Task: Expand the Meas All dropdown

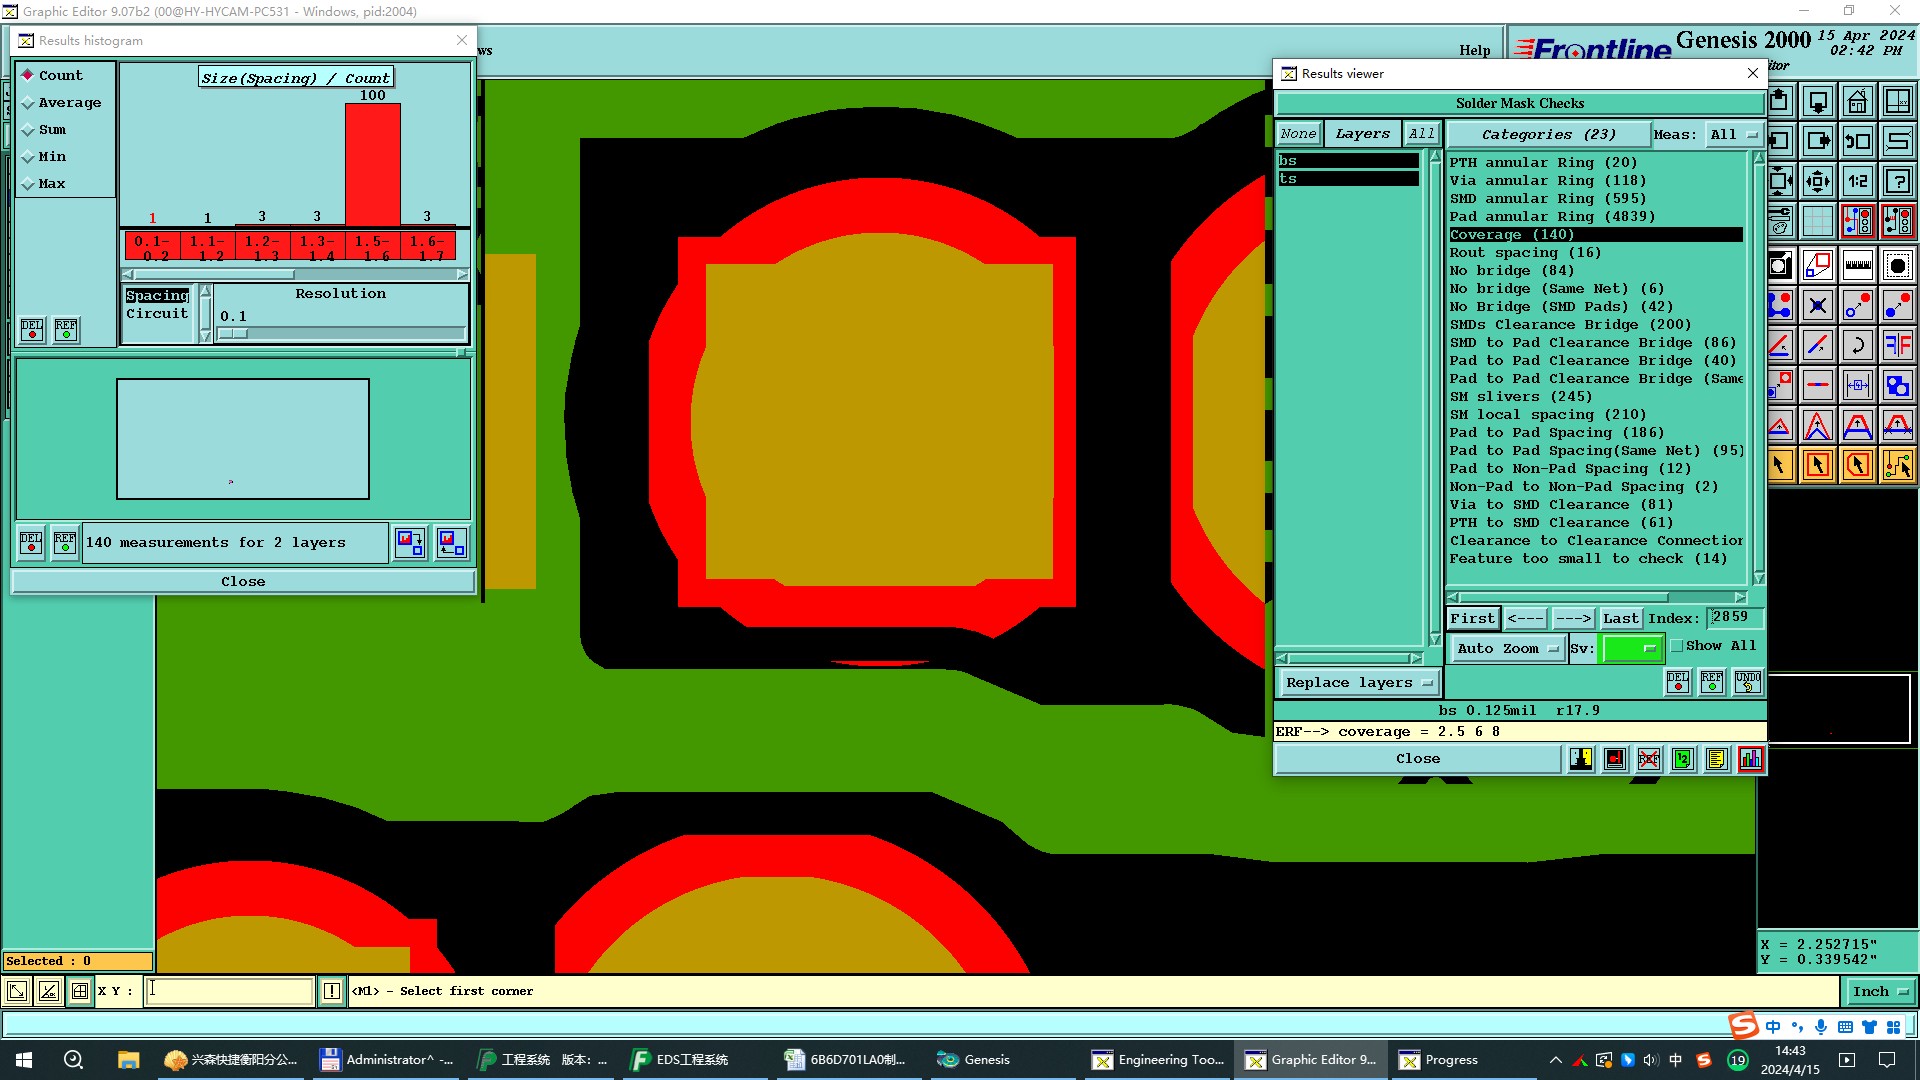Action: [x=1733, y=134]
